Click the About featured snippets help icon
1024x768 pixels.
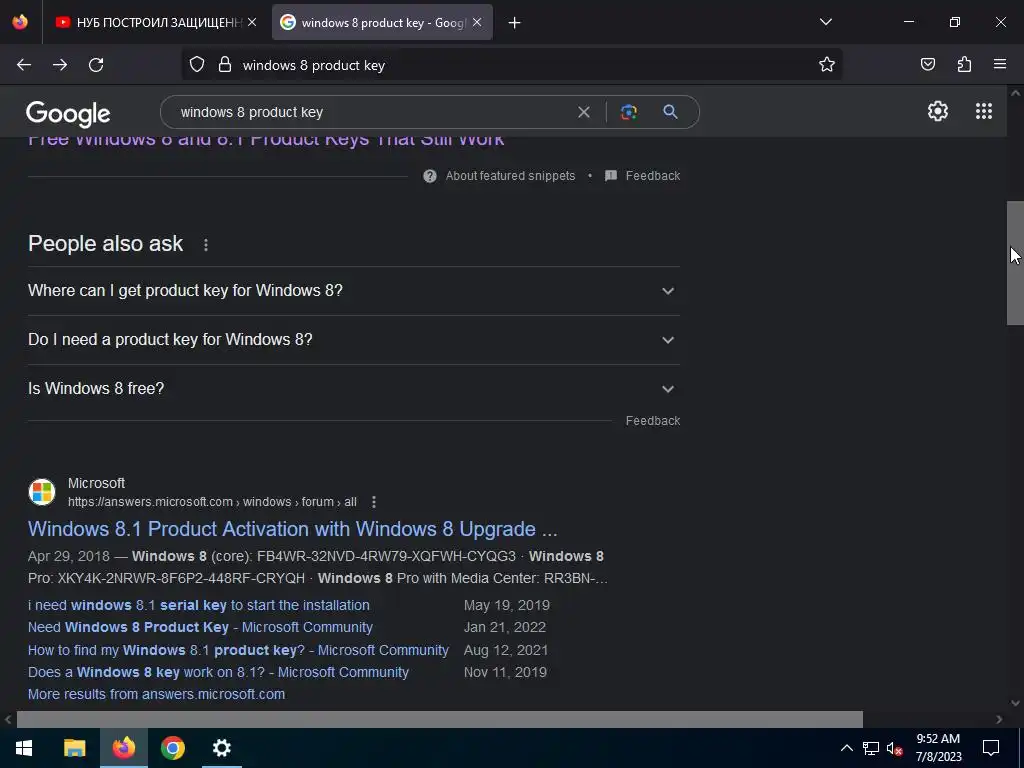pos(430,176)
